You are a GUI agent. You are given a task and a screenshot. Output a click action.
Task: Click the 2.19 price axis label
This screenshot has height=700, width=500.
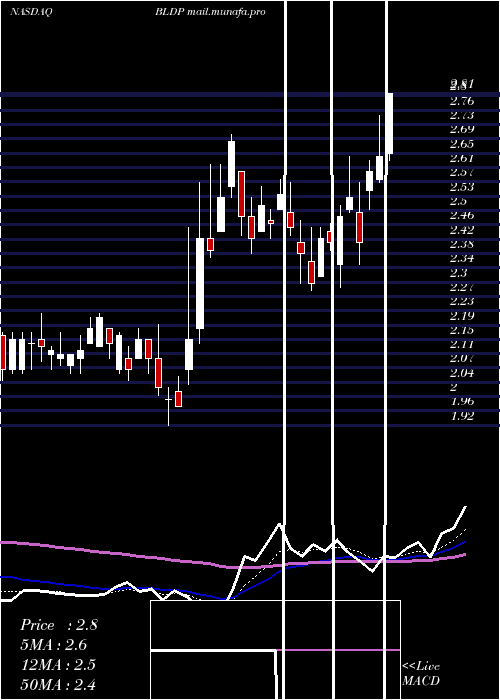tap(462, 316)
